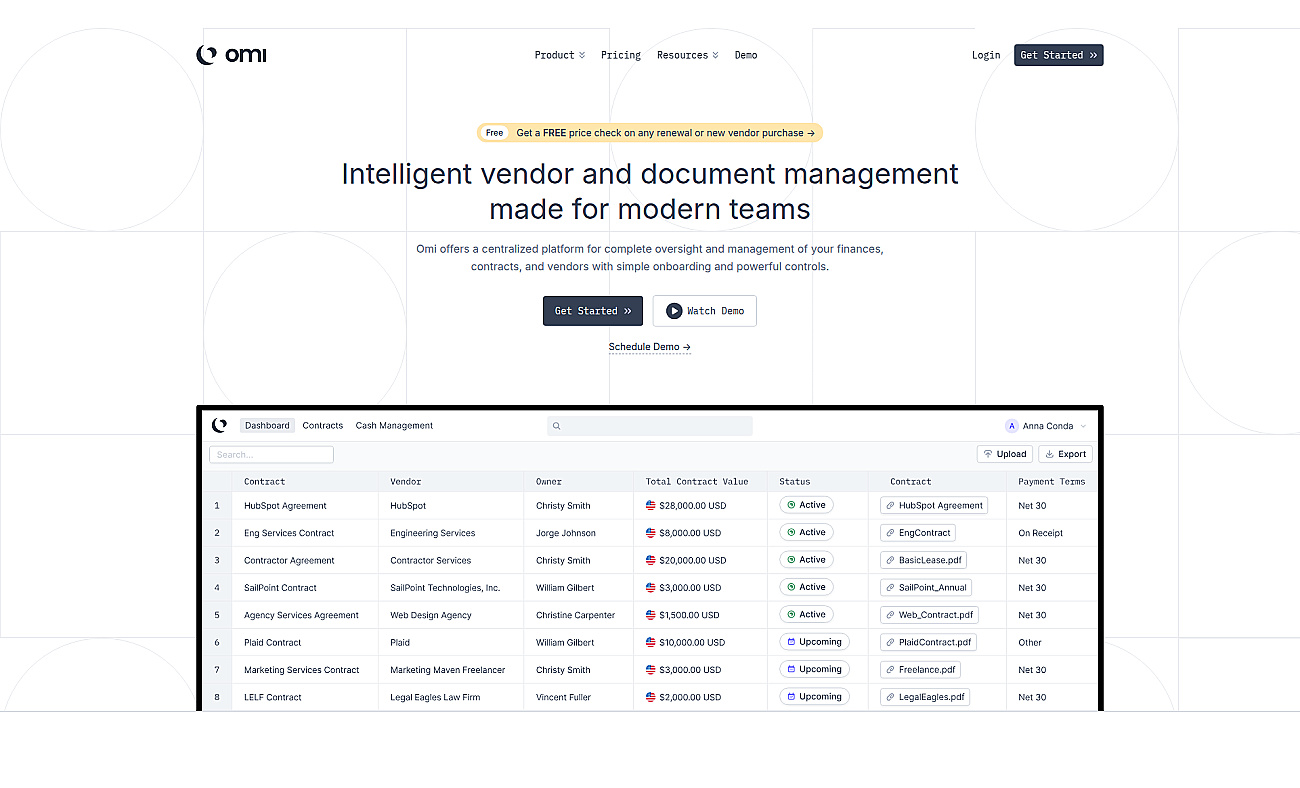Click SailPoint Technologies, Inc. vendor cell

pyautogui.click(x=445, y=588)
